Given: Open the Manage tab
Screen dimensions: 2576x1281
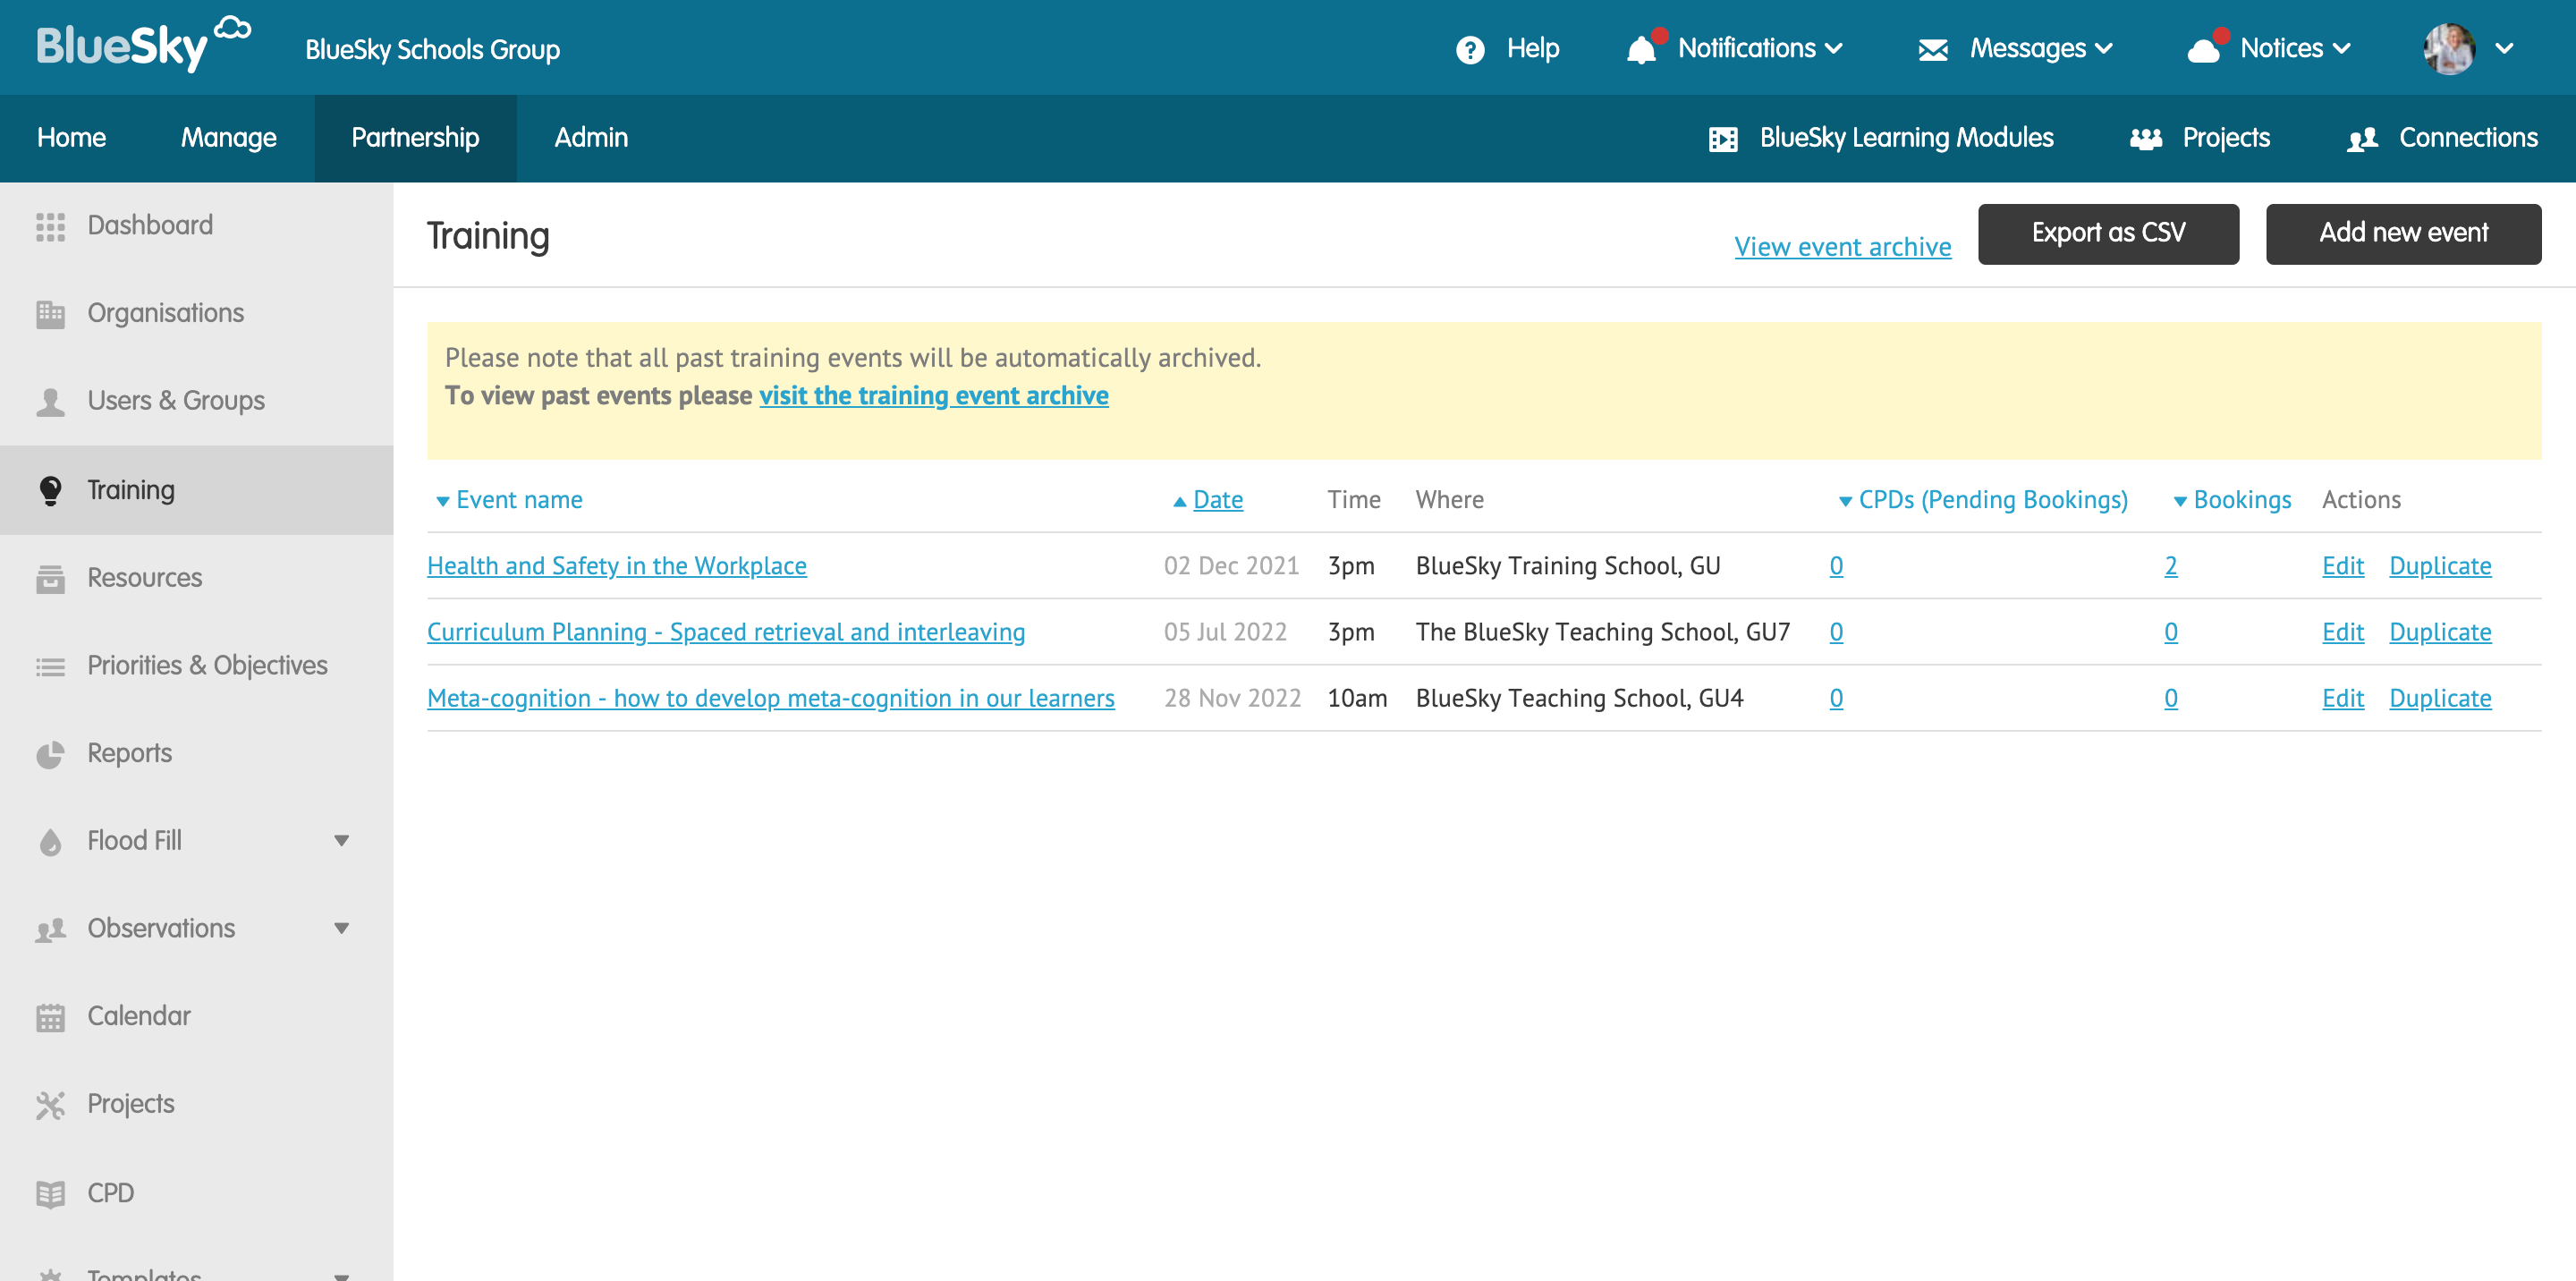Looking at the screenshot, I should tap(229, 138).
